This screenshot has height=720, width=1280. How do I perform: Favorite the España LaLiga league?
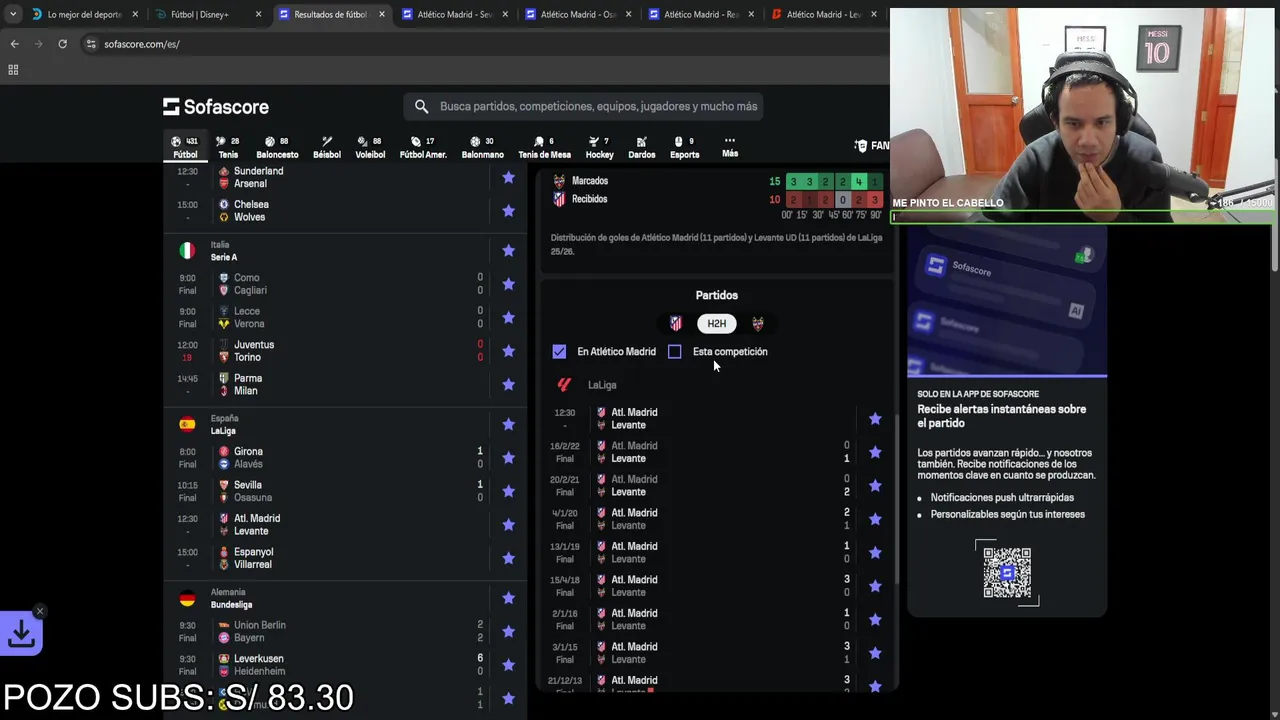tap(508, 425)
